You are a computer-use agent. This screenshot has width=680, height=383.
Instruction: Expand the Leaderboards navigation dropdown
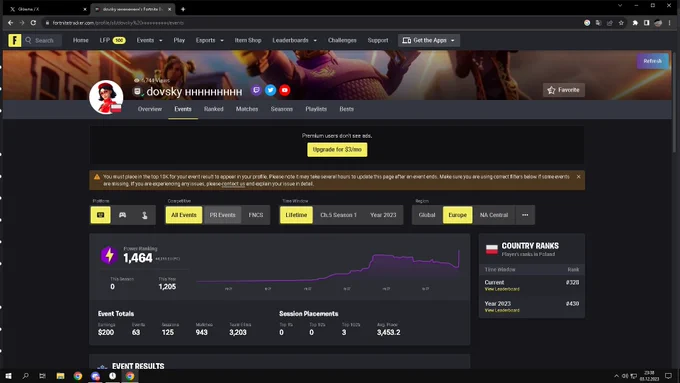point(294,40)
